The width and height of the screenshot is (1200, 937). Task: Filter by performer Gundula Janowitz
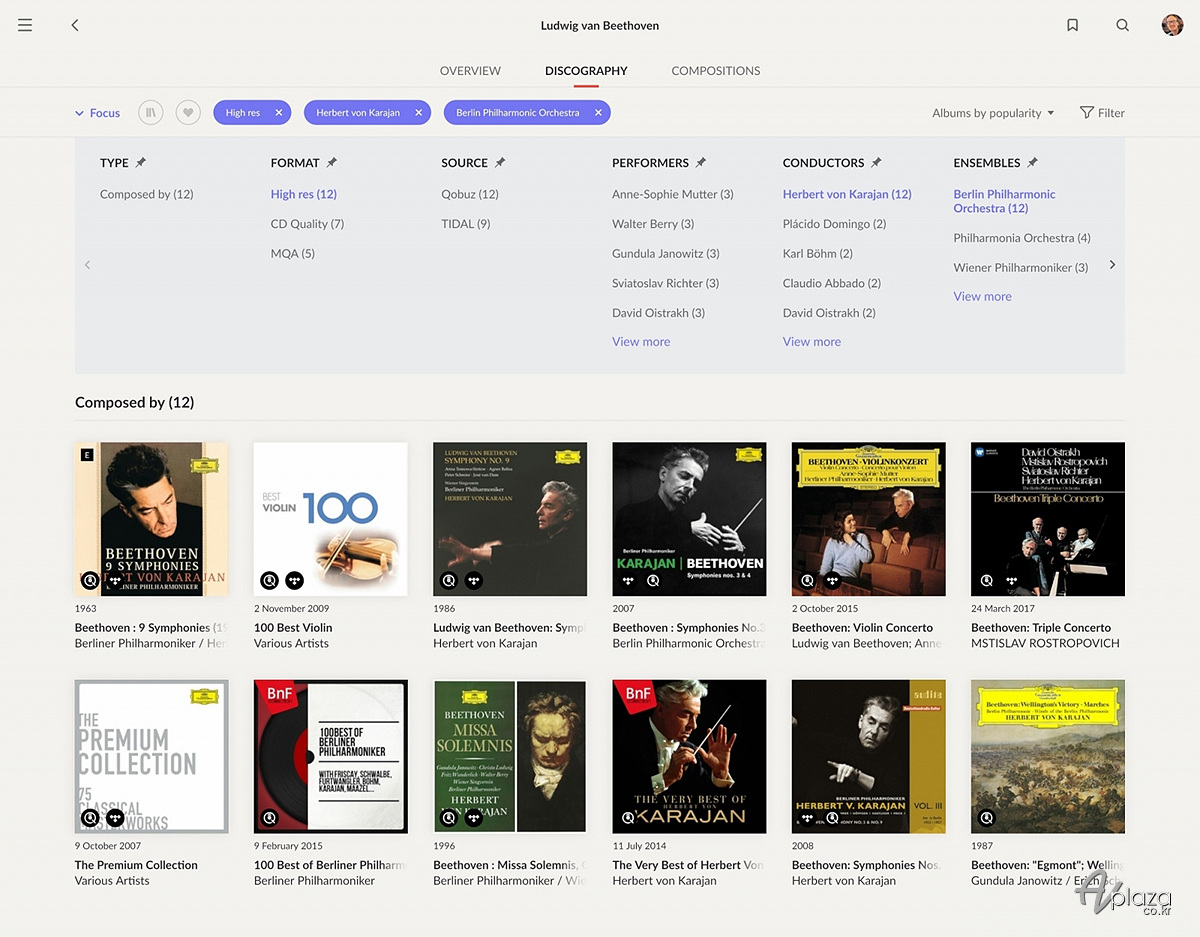[666, 254]
